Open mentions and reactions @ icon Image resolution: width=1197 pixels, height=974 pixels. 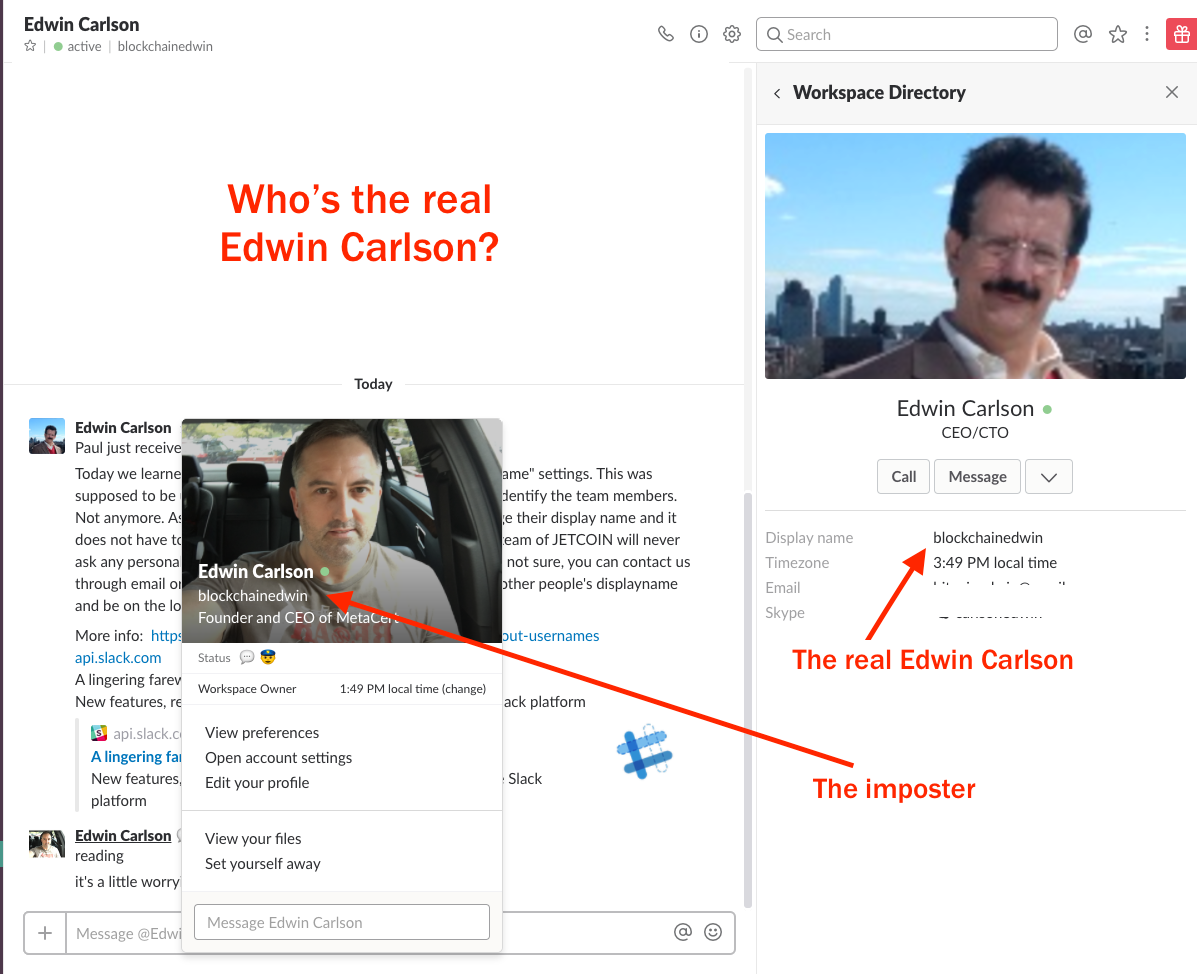pos(1082,34)
